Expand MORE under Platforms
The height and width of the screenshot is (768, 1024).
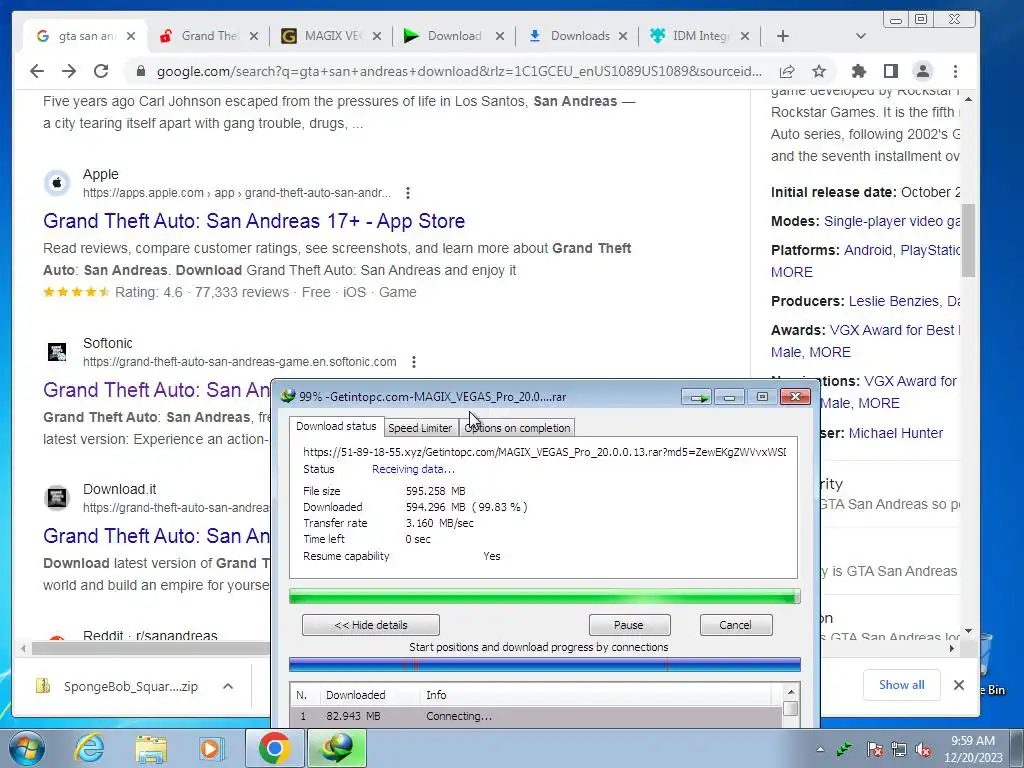(792, 272)
